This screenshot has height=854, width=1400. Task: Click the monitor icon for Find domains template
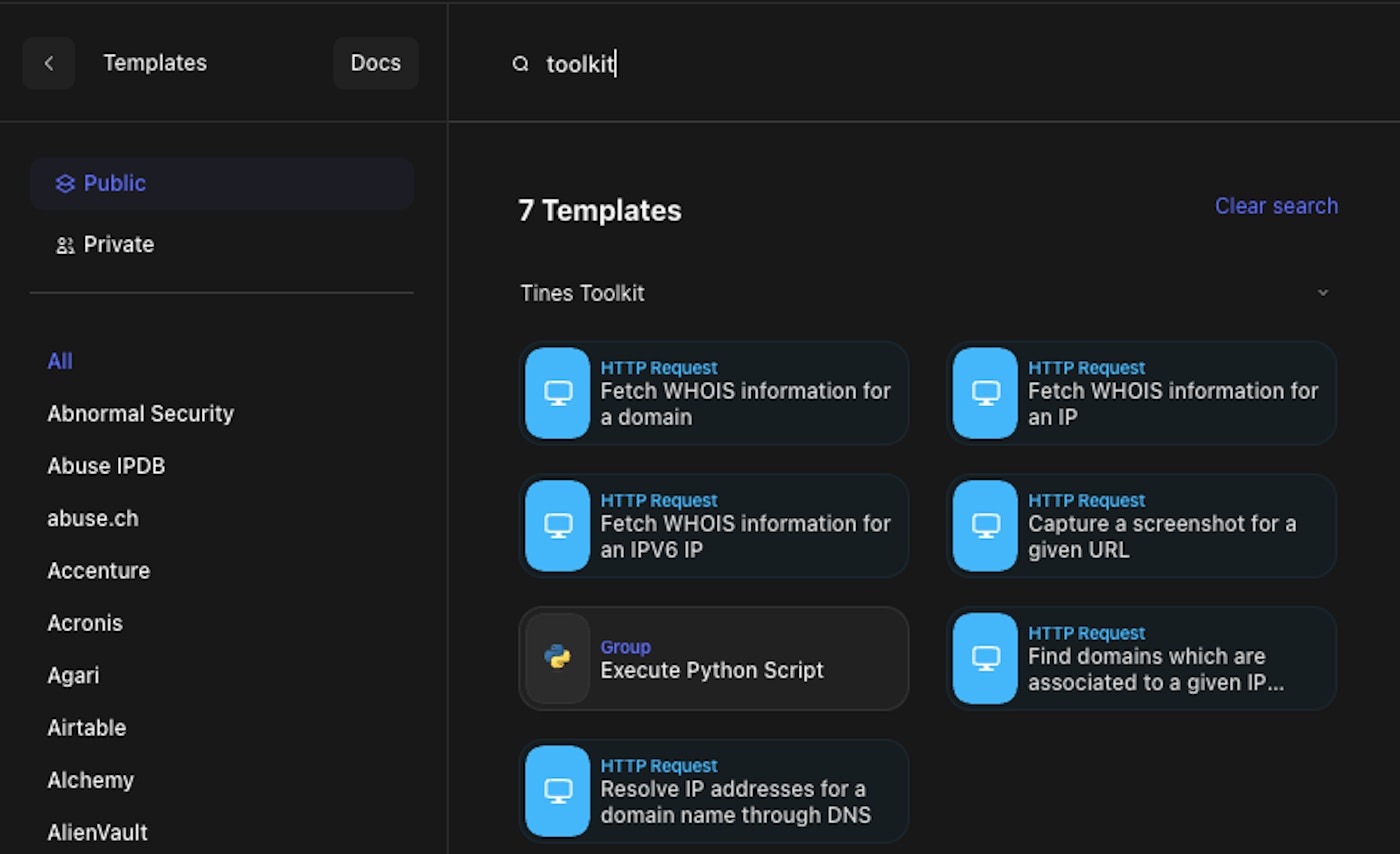[x=986, y=658]
